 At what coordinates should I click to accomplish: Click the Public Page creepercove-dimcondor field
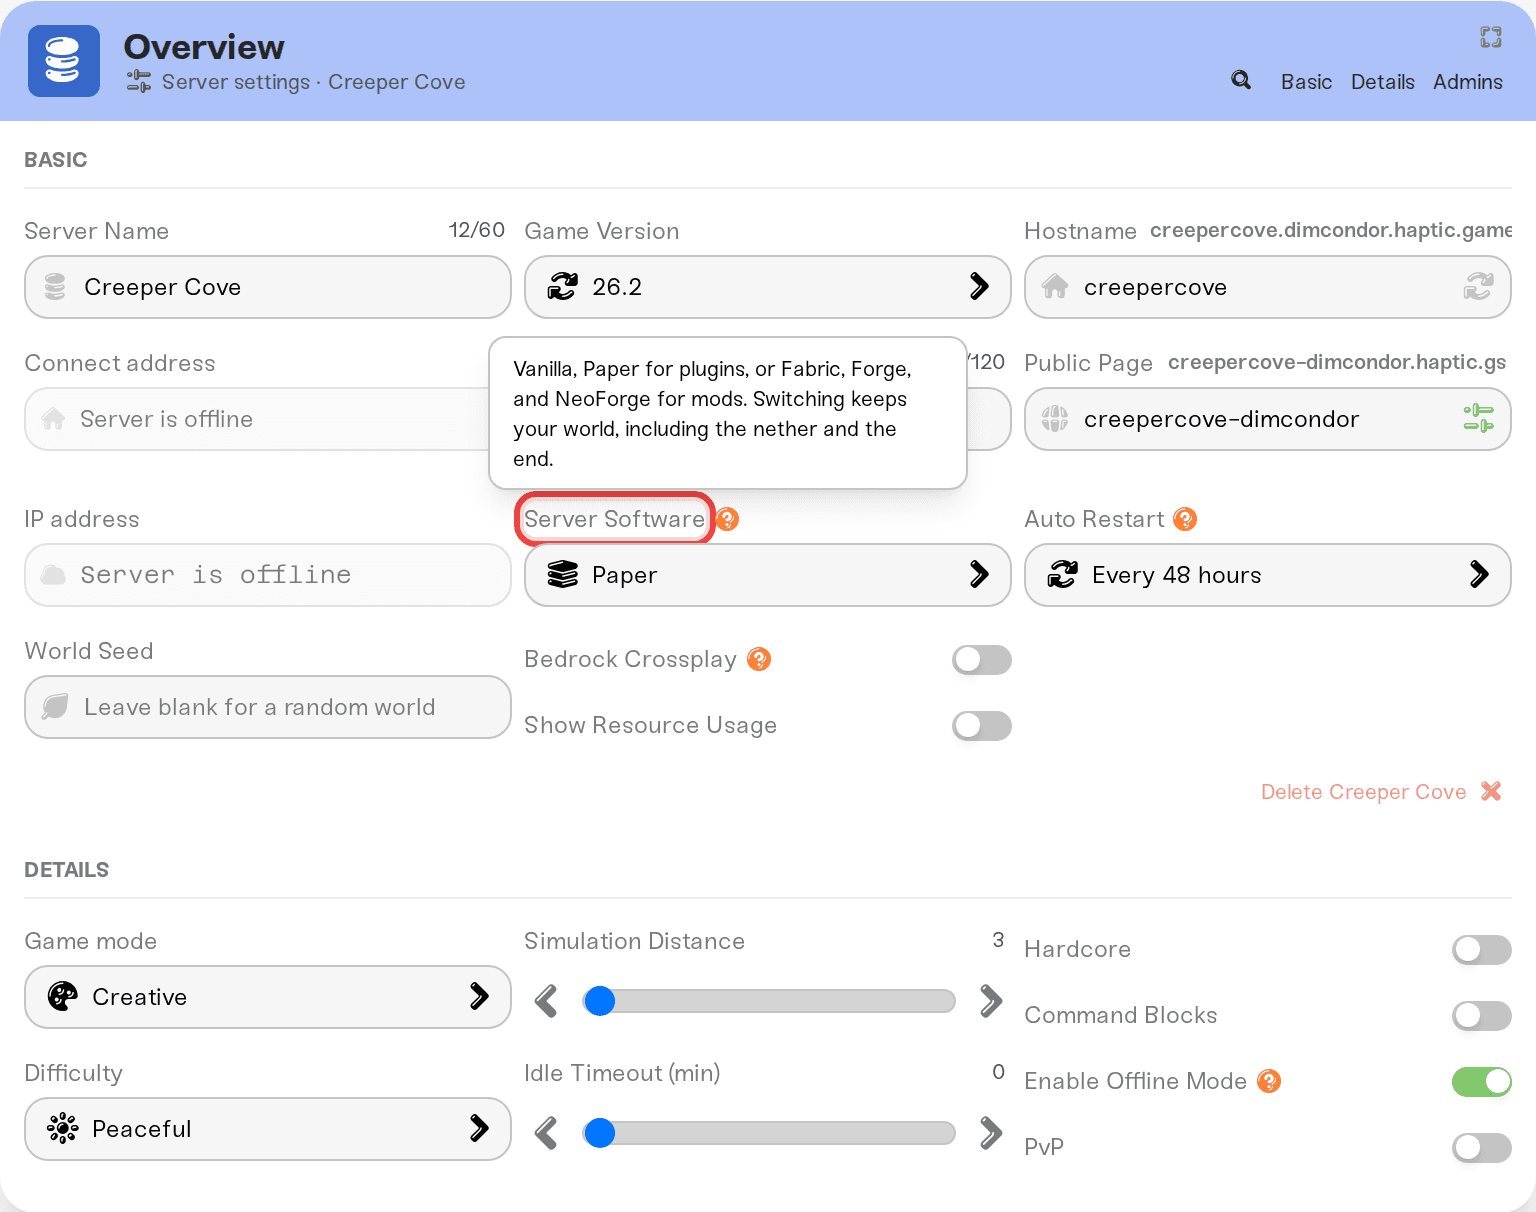coord(1268,419)
